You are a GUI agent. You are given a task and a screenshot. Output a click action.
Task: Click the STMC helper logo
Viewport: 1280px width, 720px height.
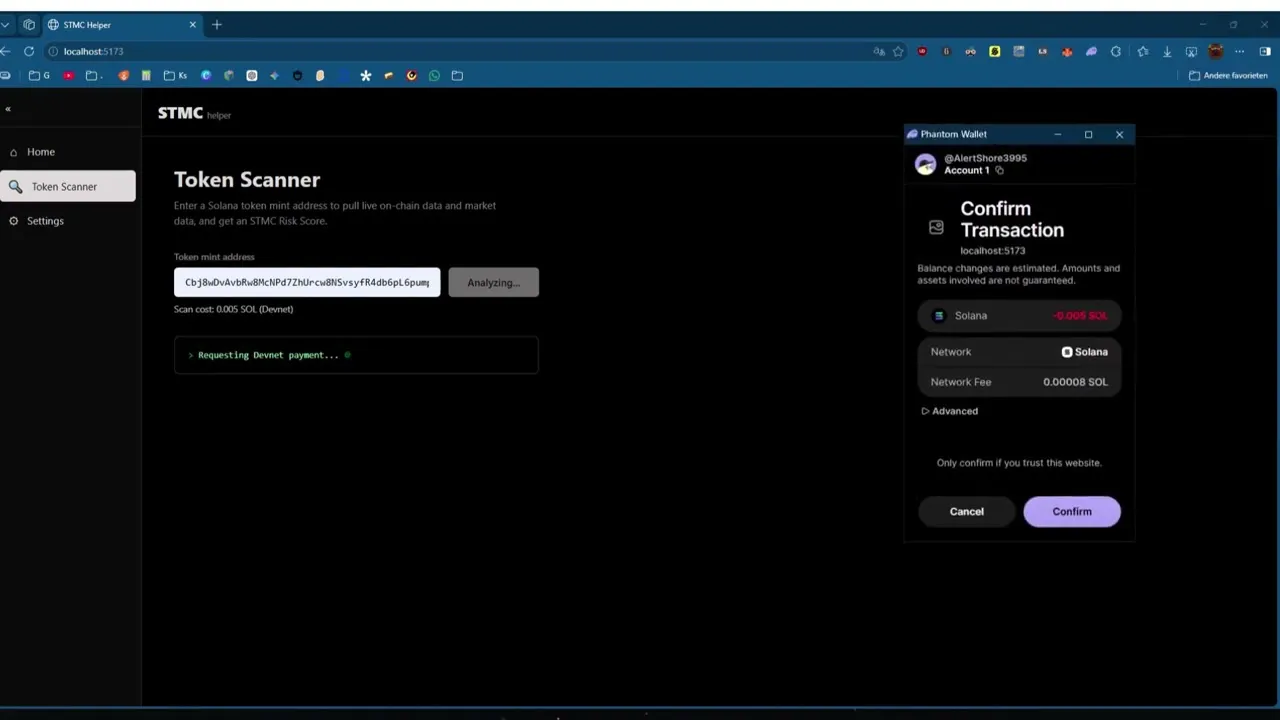[x=194, y=114]
